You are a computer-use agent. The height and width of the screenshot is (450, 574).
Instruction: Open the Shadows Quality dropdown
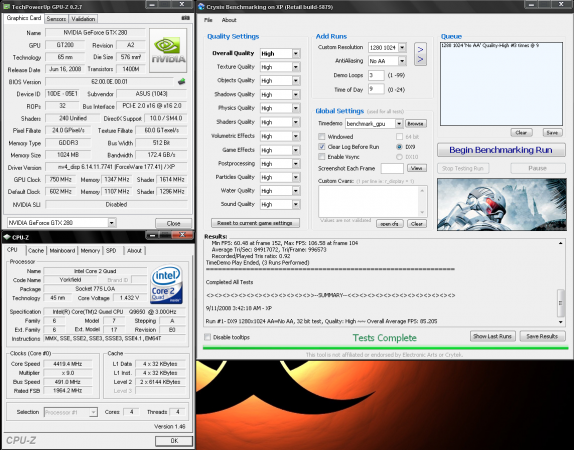point(296,94)
